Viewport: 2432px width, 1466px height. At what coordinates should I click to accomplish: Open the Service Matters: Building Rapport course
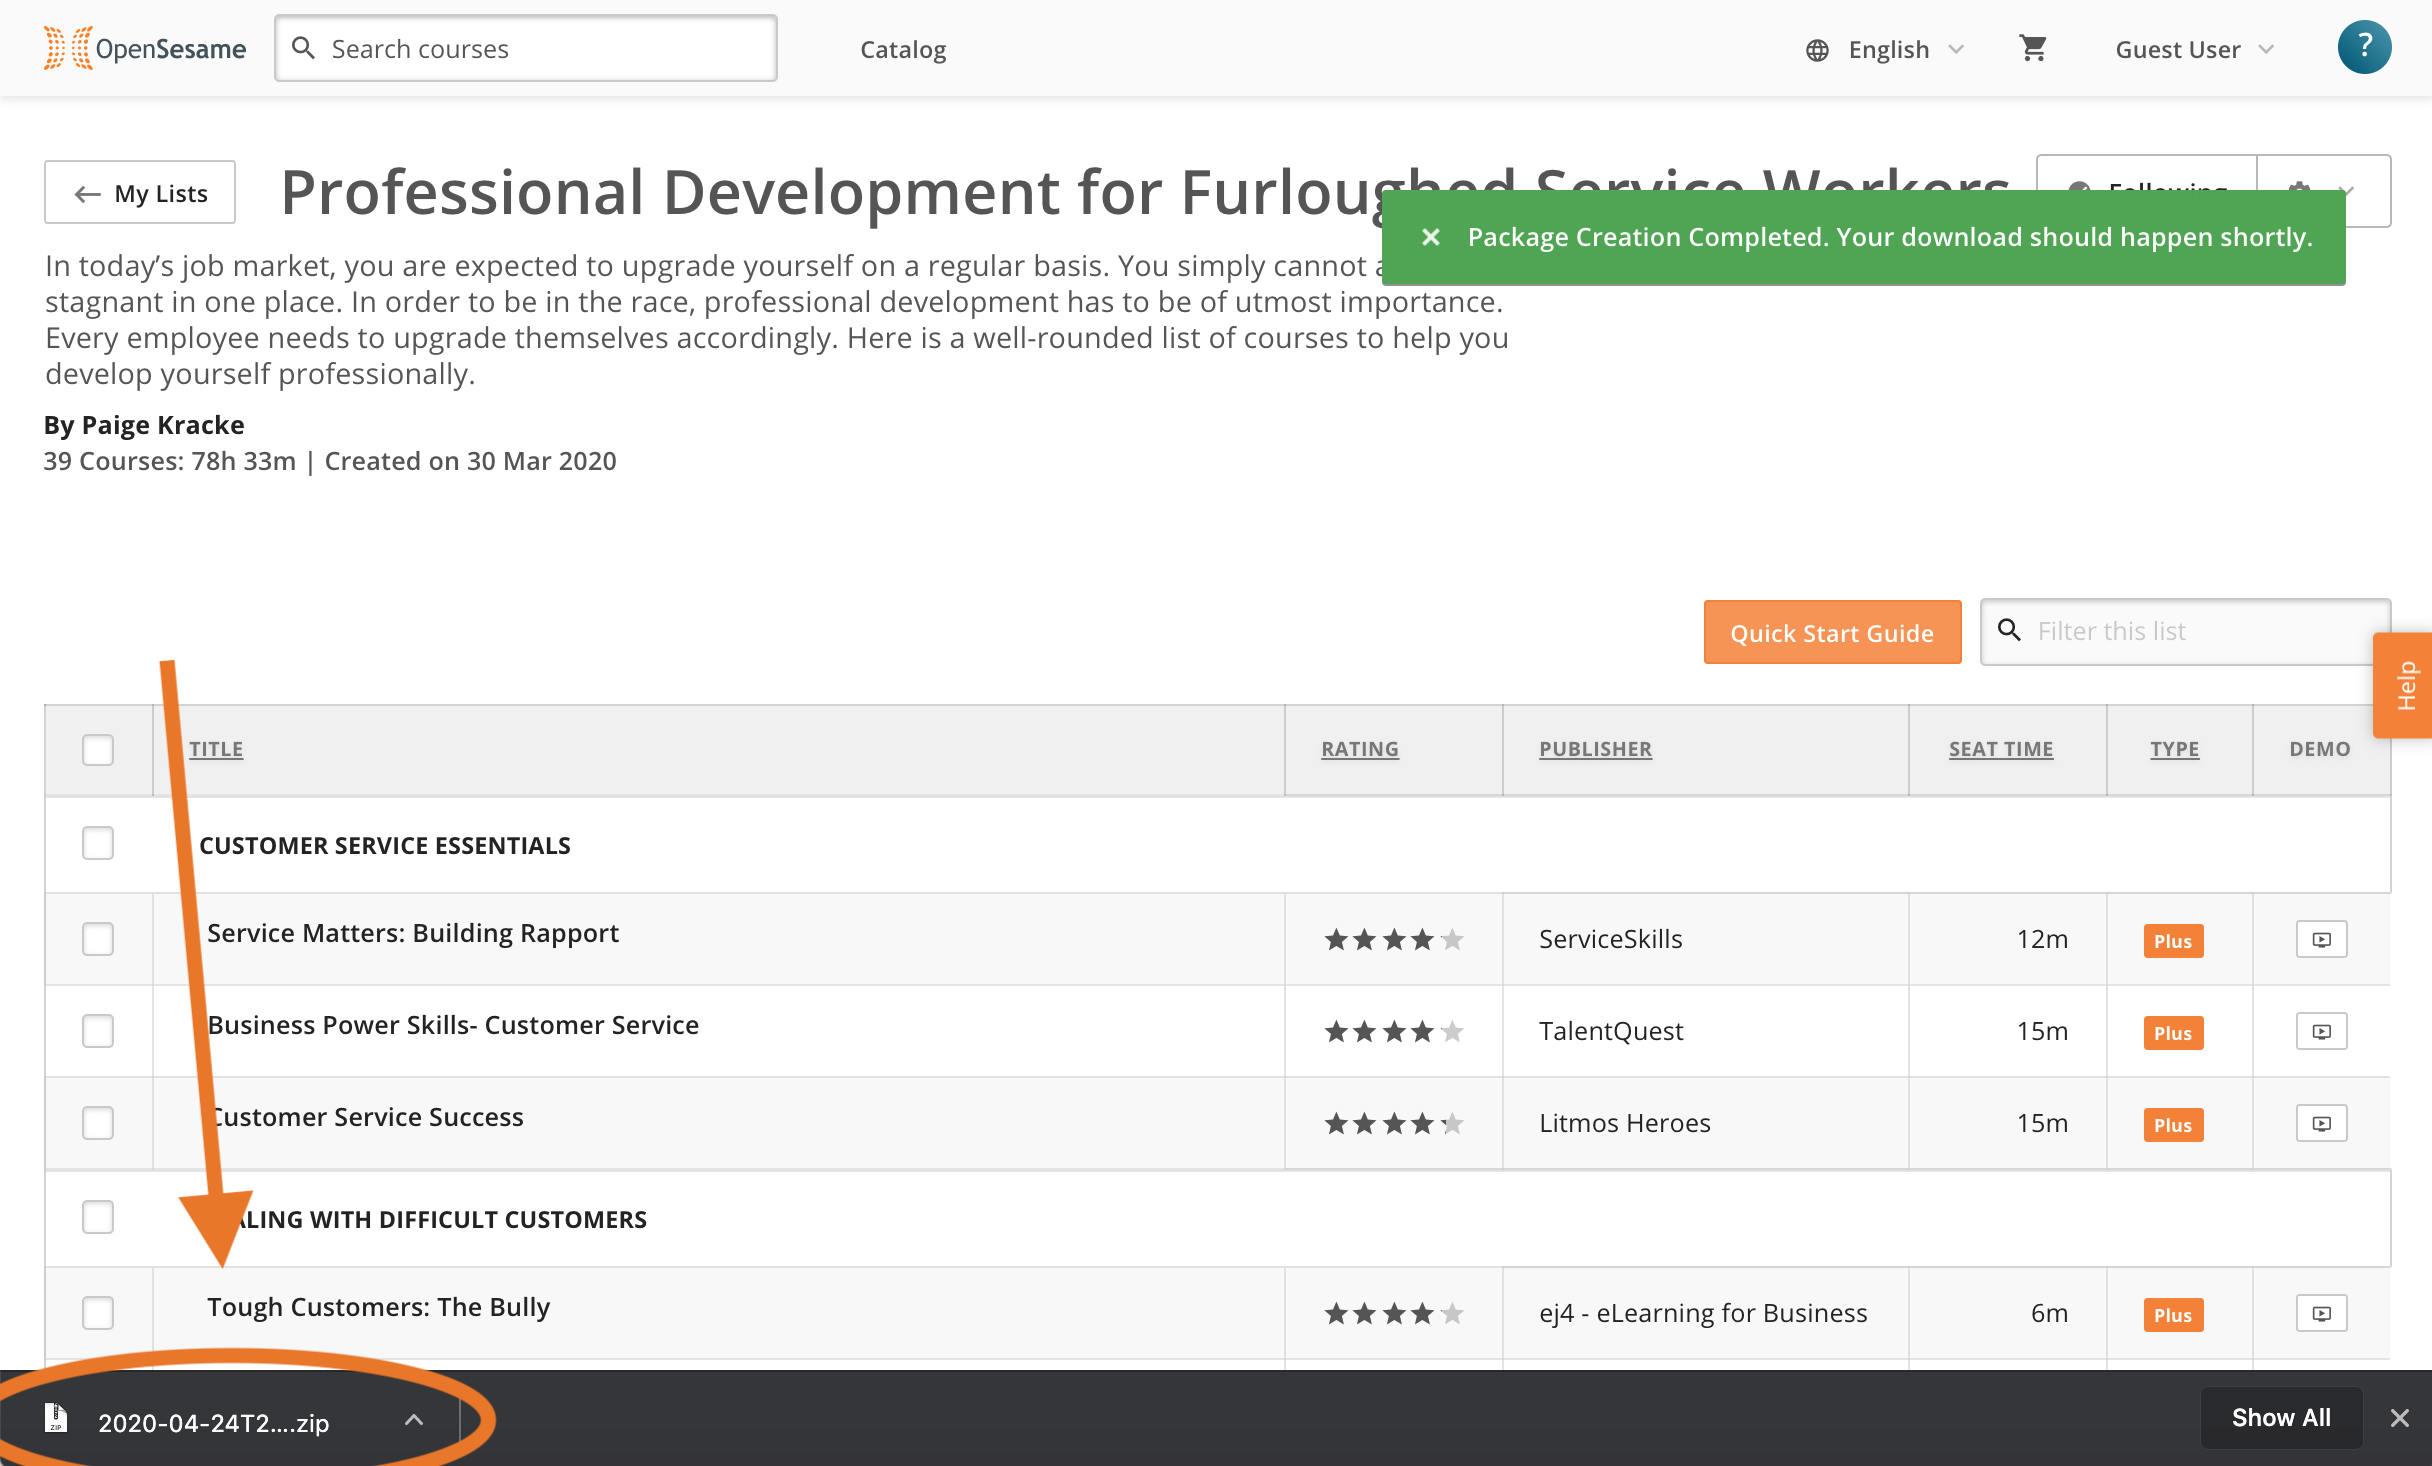pyautogui.click(x=413, y=933)
